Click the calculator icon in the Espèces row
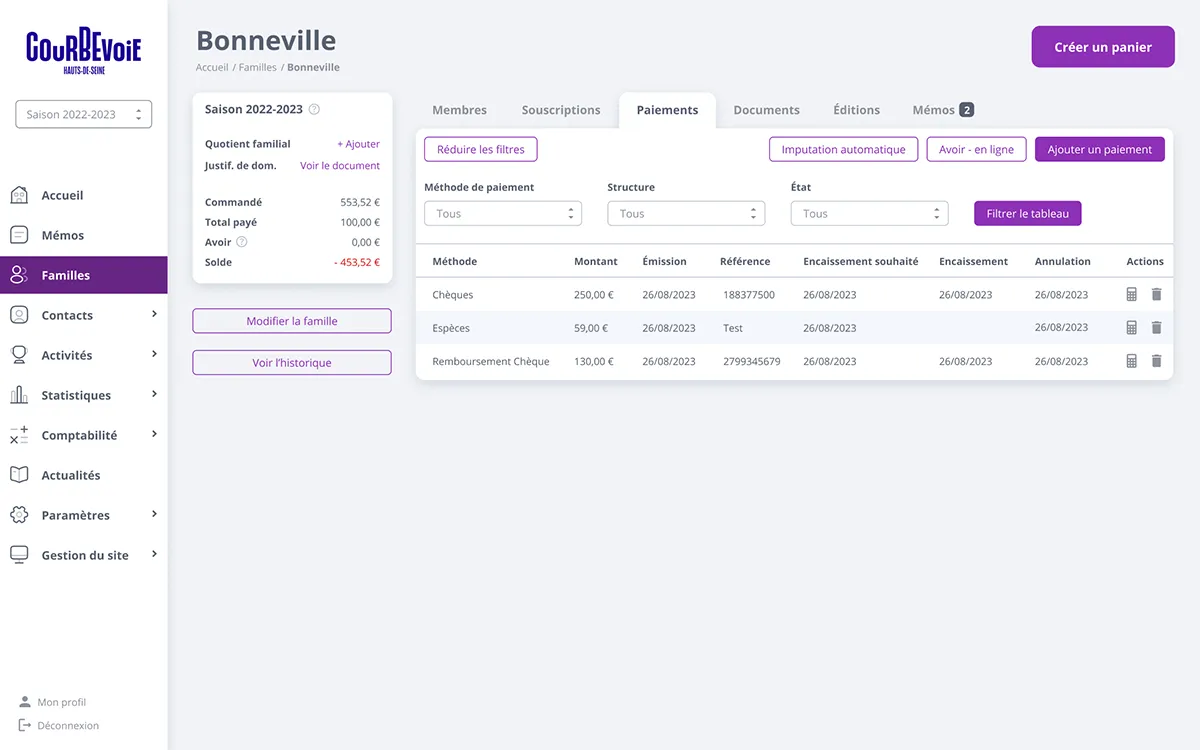Screen dimensions: 1200x750 (x=1132, y=328)
